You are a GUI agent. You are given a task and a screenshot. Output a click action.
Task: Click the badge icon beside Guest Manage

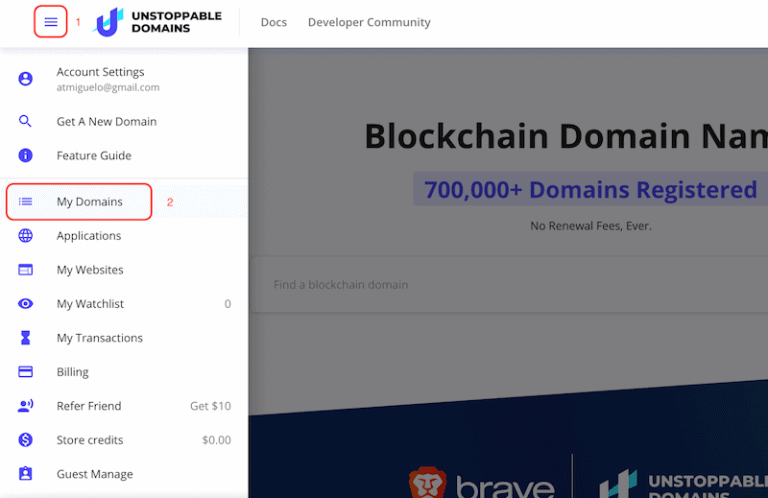[25, 474]
